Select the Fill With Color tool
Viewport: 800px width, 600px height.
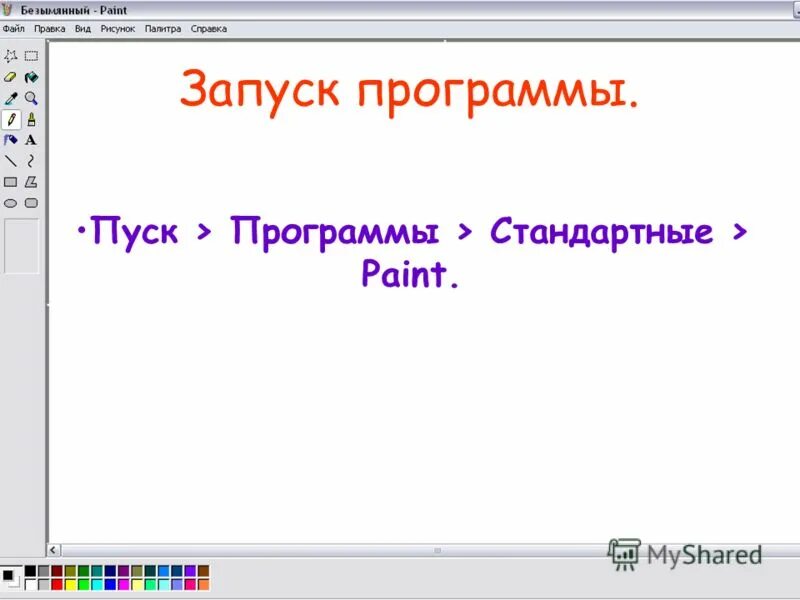click(30, 77)
